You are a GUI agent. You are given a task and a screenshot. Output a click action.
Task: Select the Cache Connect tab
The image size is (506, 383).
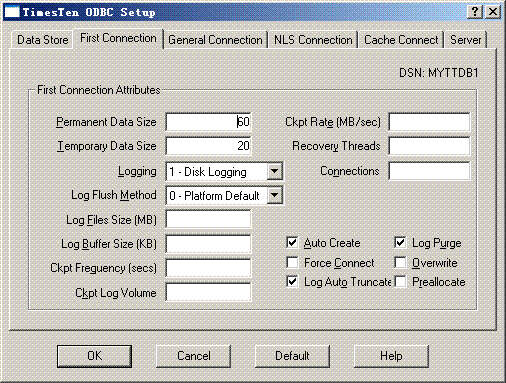[x=401, y=40]
